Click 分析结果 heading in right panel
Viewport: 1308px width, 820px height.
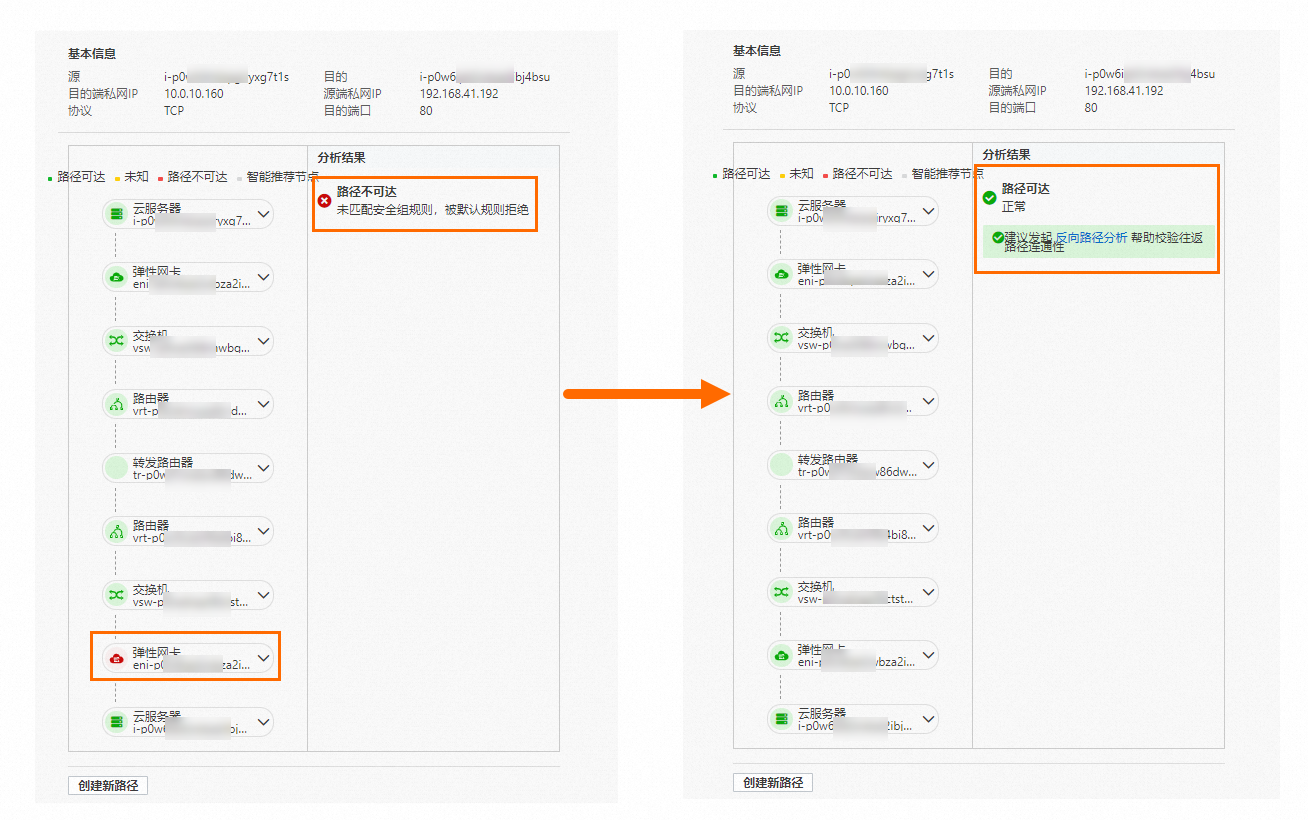(x=1006, y=155)
